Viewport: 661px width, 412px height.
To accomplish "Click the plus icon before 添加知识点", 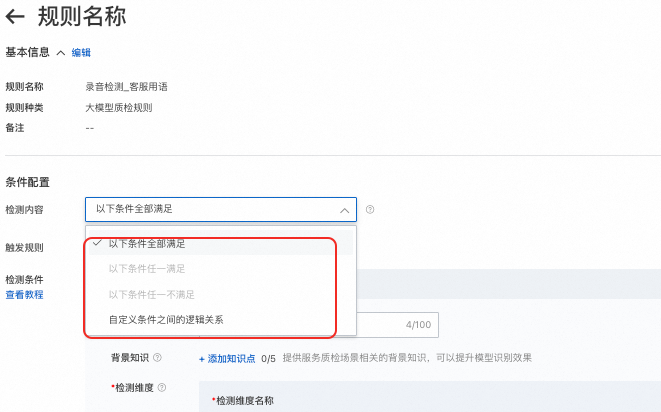I will coord(202,359).
